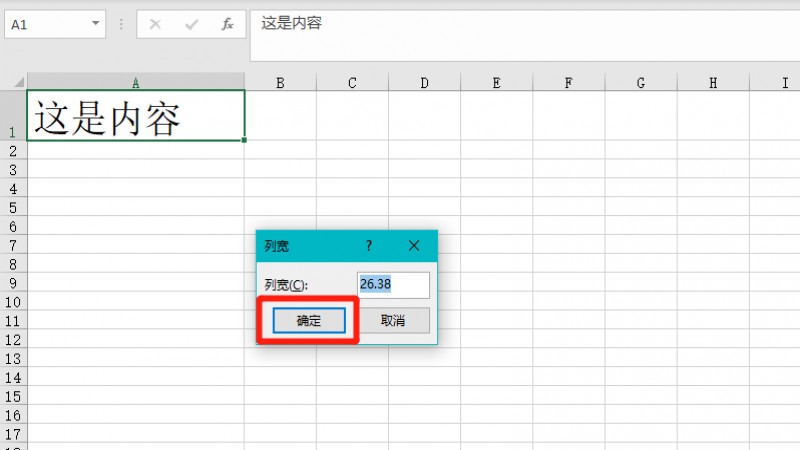
Task: Select cell A1 containing 这是内容
Action: 136,115
